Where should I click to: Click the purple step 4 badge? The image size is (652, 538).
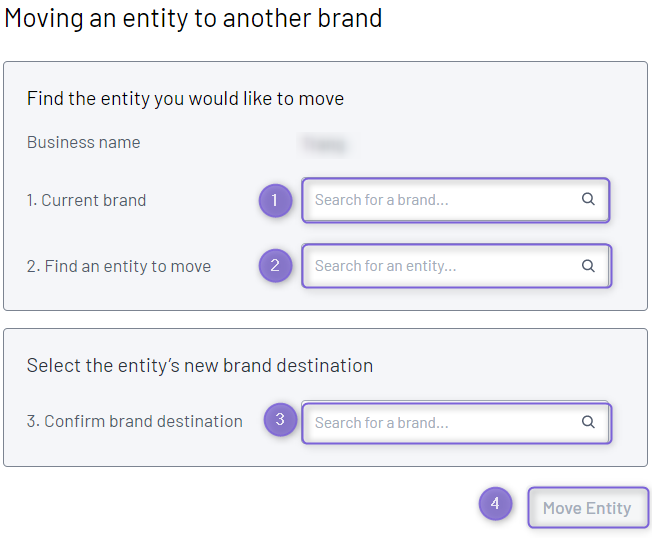[x=495, y=503]
